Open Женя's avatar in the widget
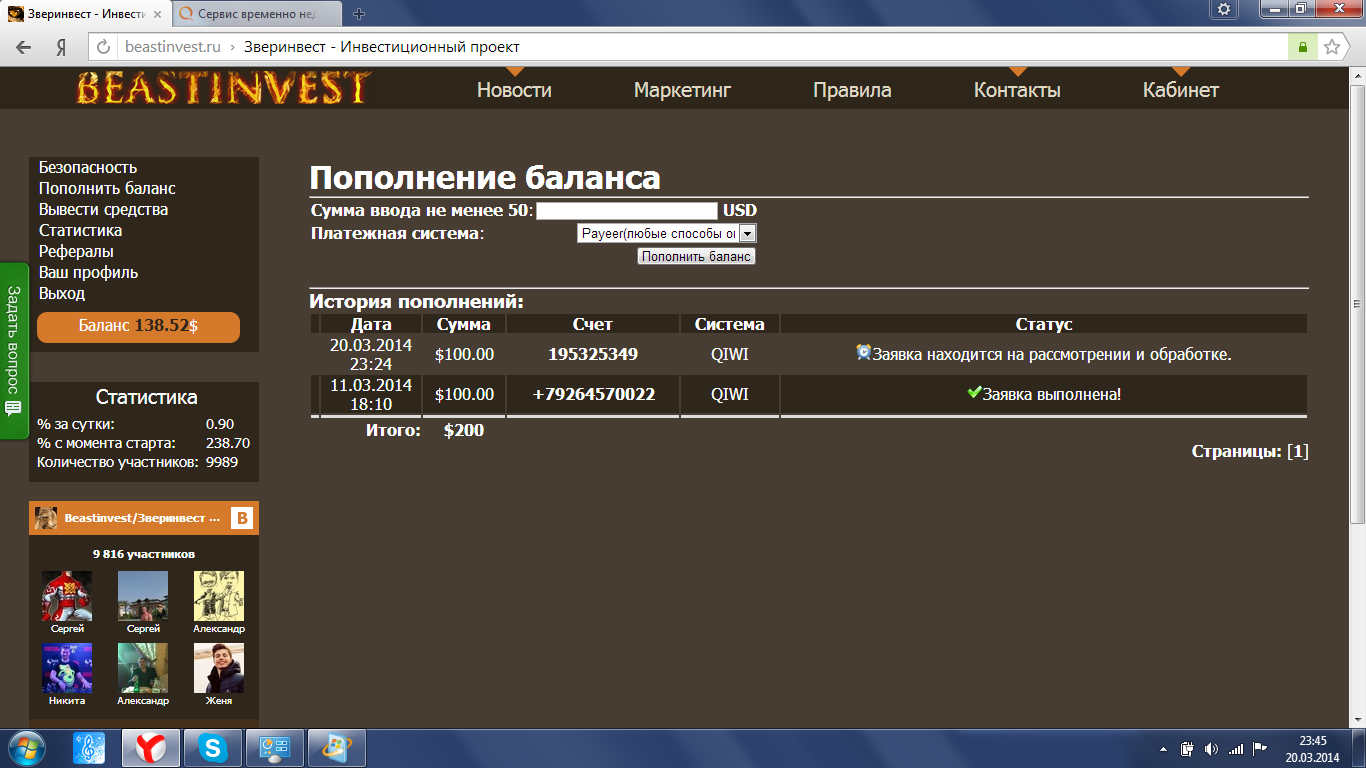Viewport: 1366px width, 768px height. (x=219, y=668)
